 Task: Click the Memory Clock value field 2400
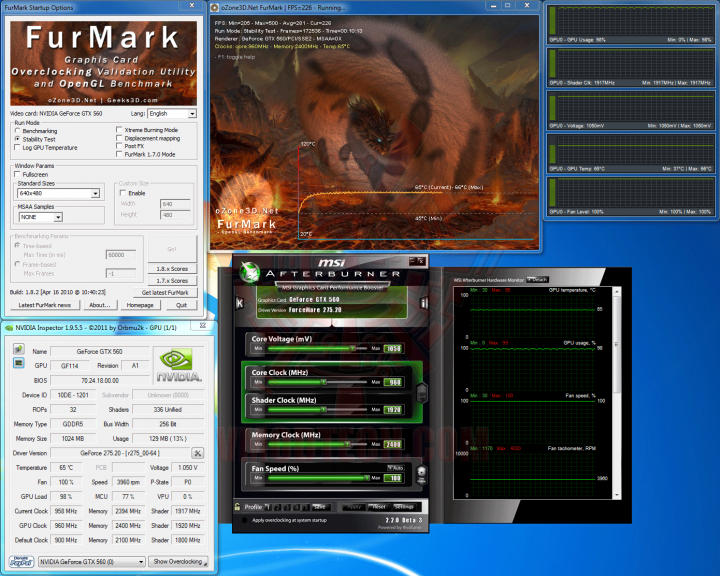393,444
